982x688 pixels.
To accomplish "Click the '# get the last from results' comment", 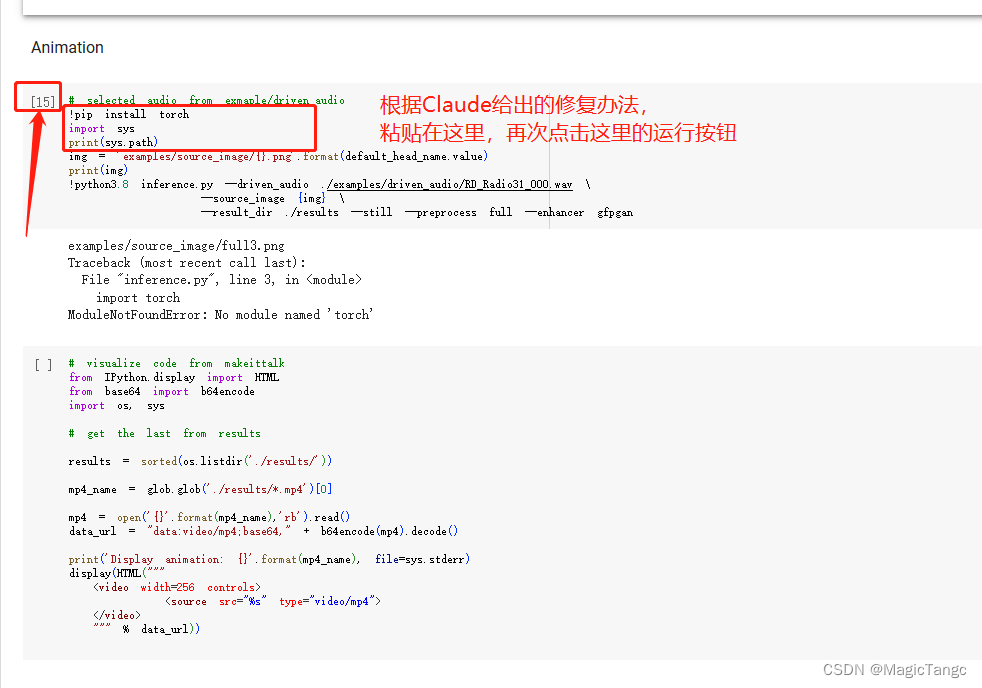I will 165,433.
